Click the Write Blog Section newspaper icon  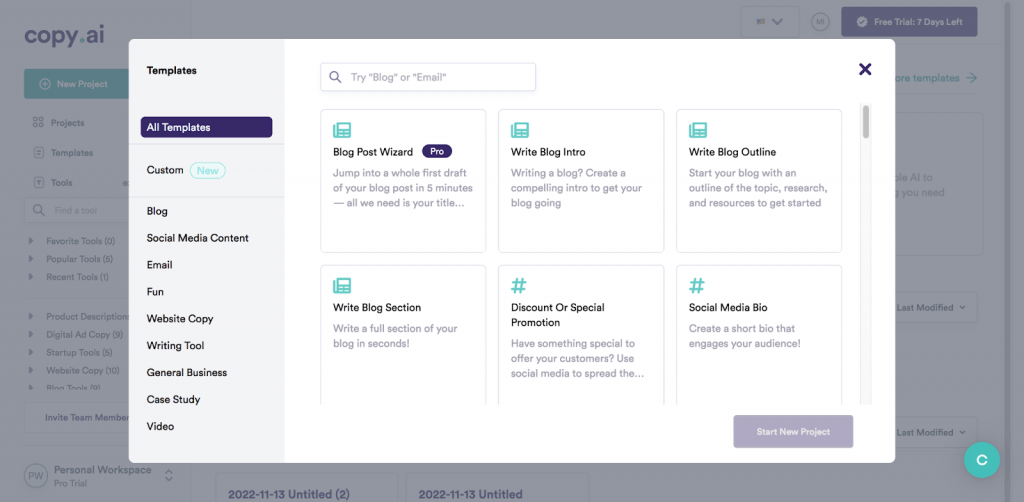point(342,285)
